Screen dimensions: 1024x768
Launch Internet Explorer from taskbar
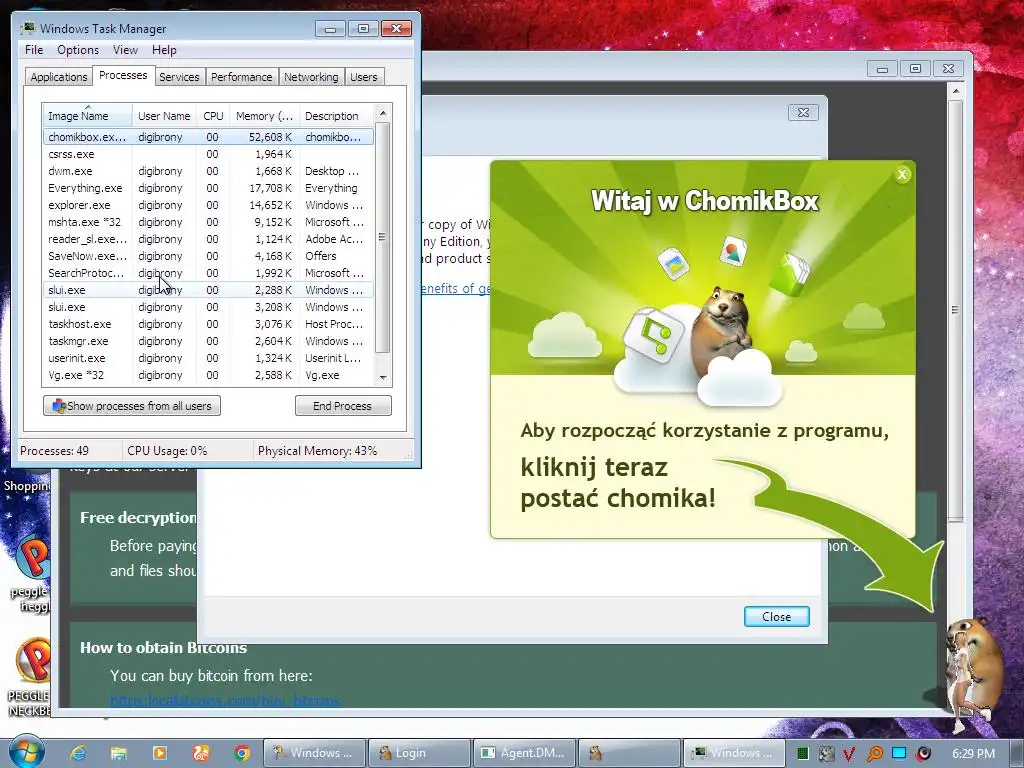coord(78,753)
